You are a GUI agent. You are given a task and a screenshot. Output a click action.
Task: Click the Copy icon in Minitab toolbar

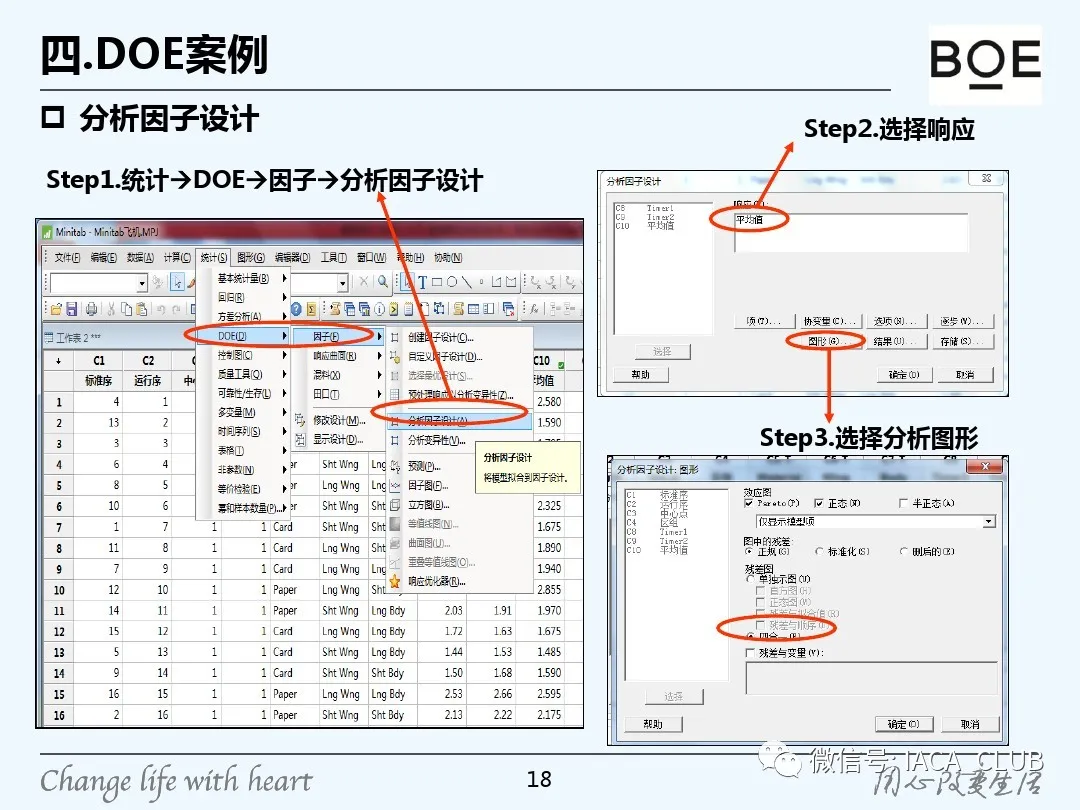point(126,309)
